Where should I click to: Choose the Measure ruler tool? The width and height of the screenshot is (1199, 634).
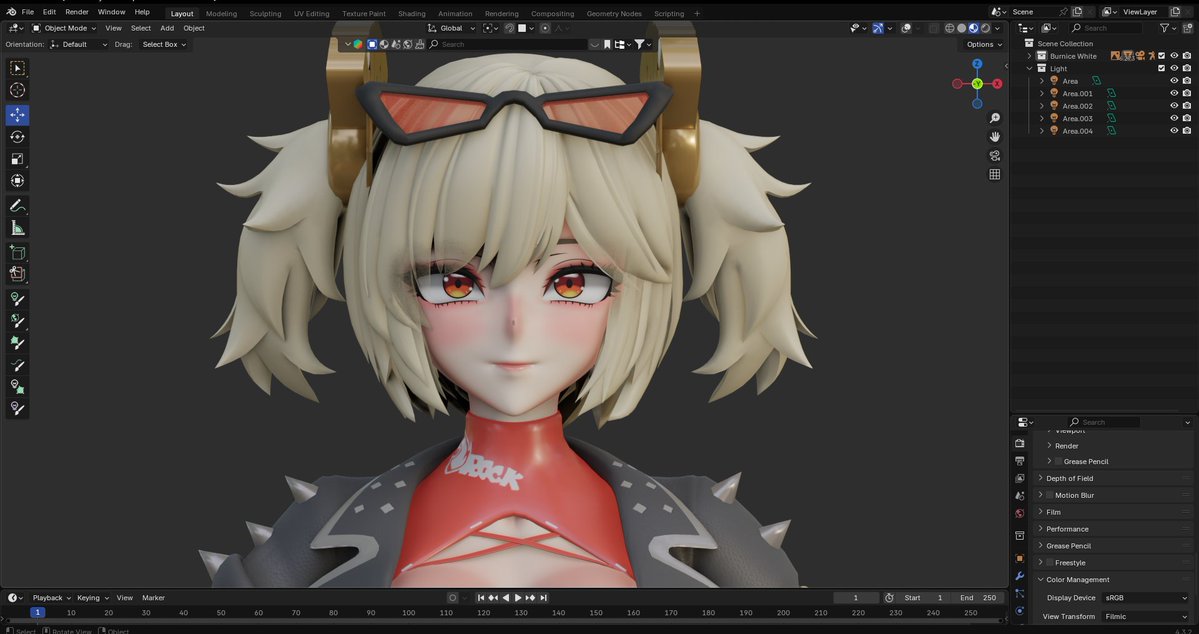point(17,228)
